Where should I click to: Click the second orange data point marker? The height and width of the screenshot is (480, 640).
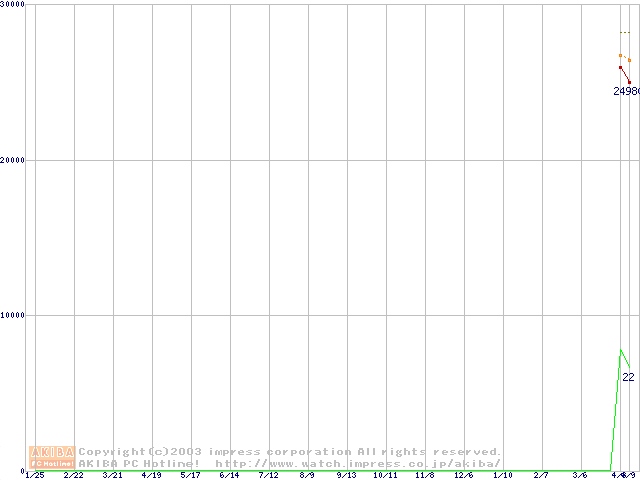(x=629, y=60)
